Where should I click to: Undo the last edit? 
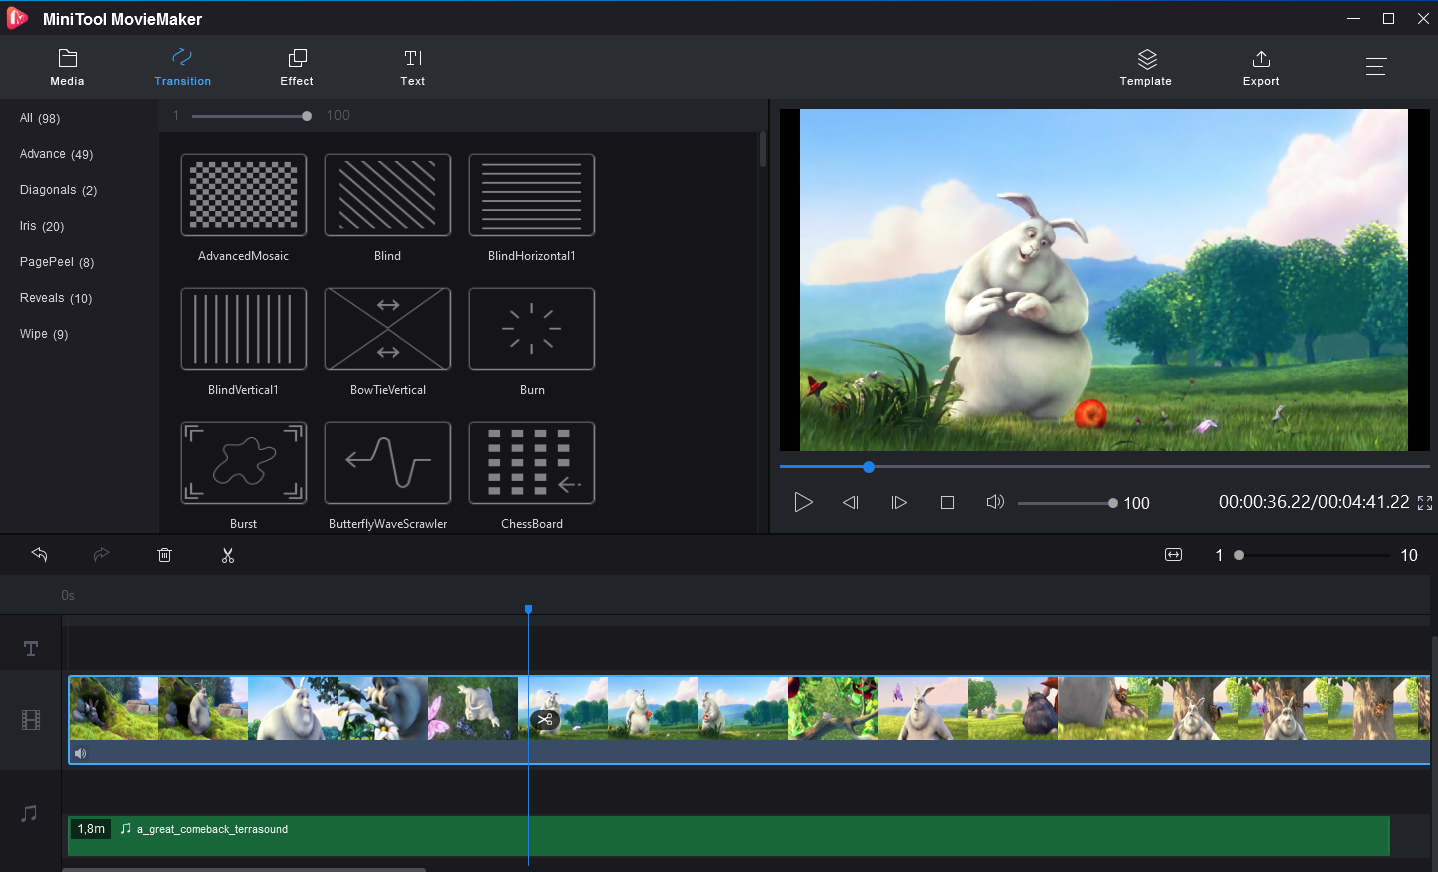[39, 555]
